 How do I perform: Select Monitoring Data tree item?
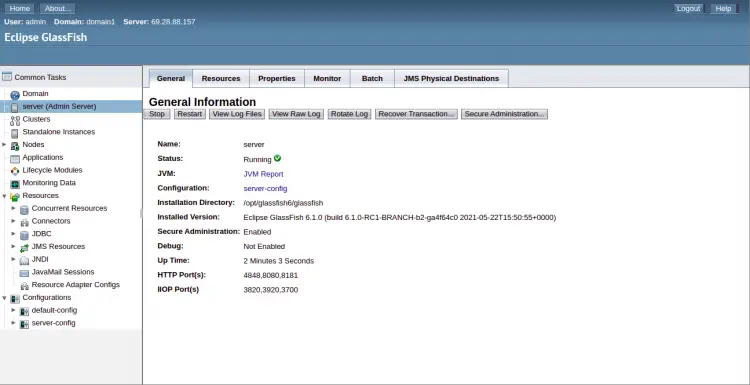tap(49, 183)
